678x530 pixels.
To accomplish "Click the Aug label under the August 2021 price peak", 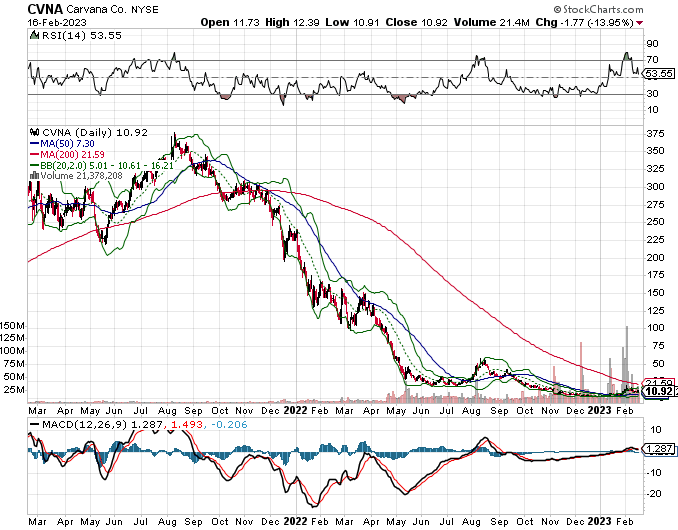I will (x=167, y=411).
